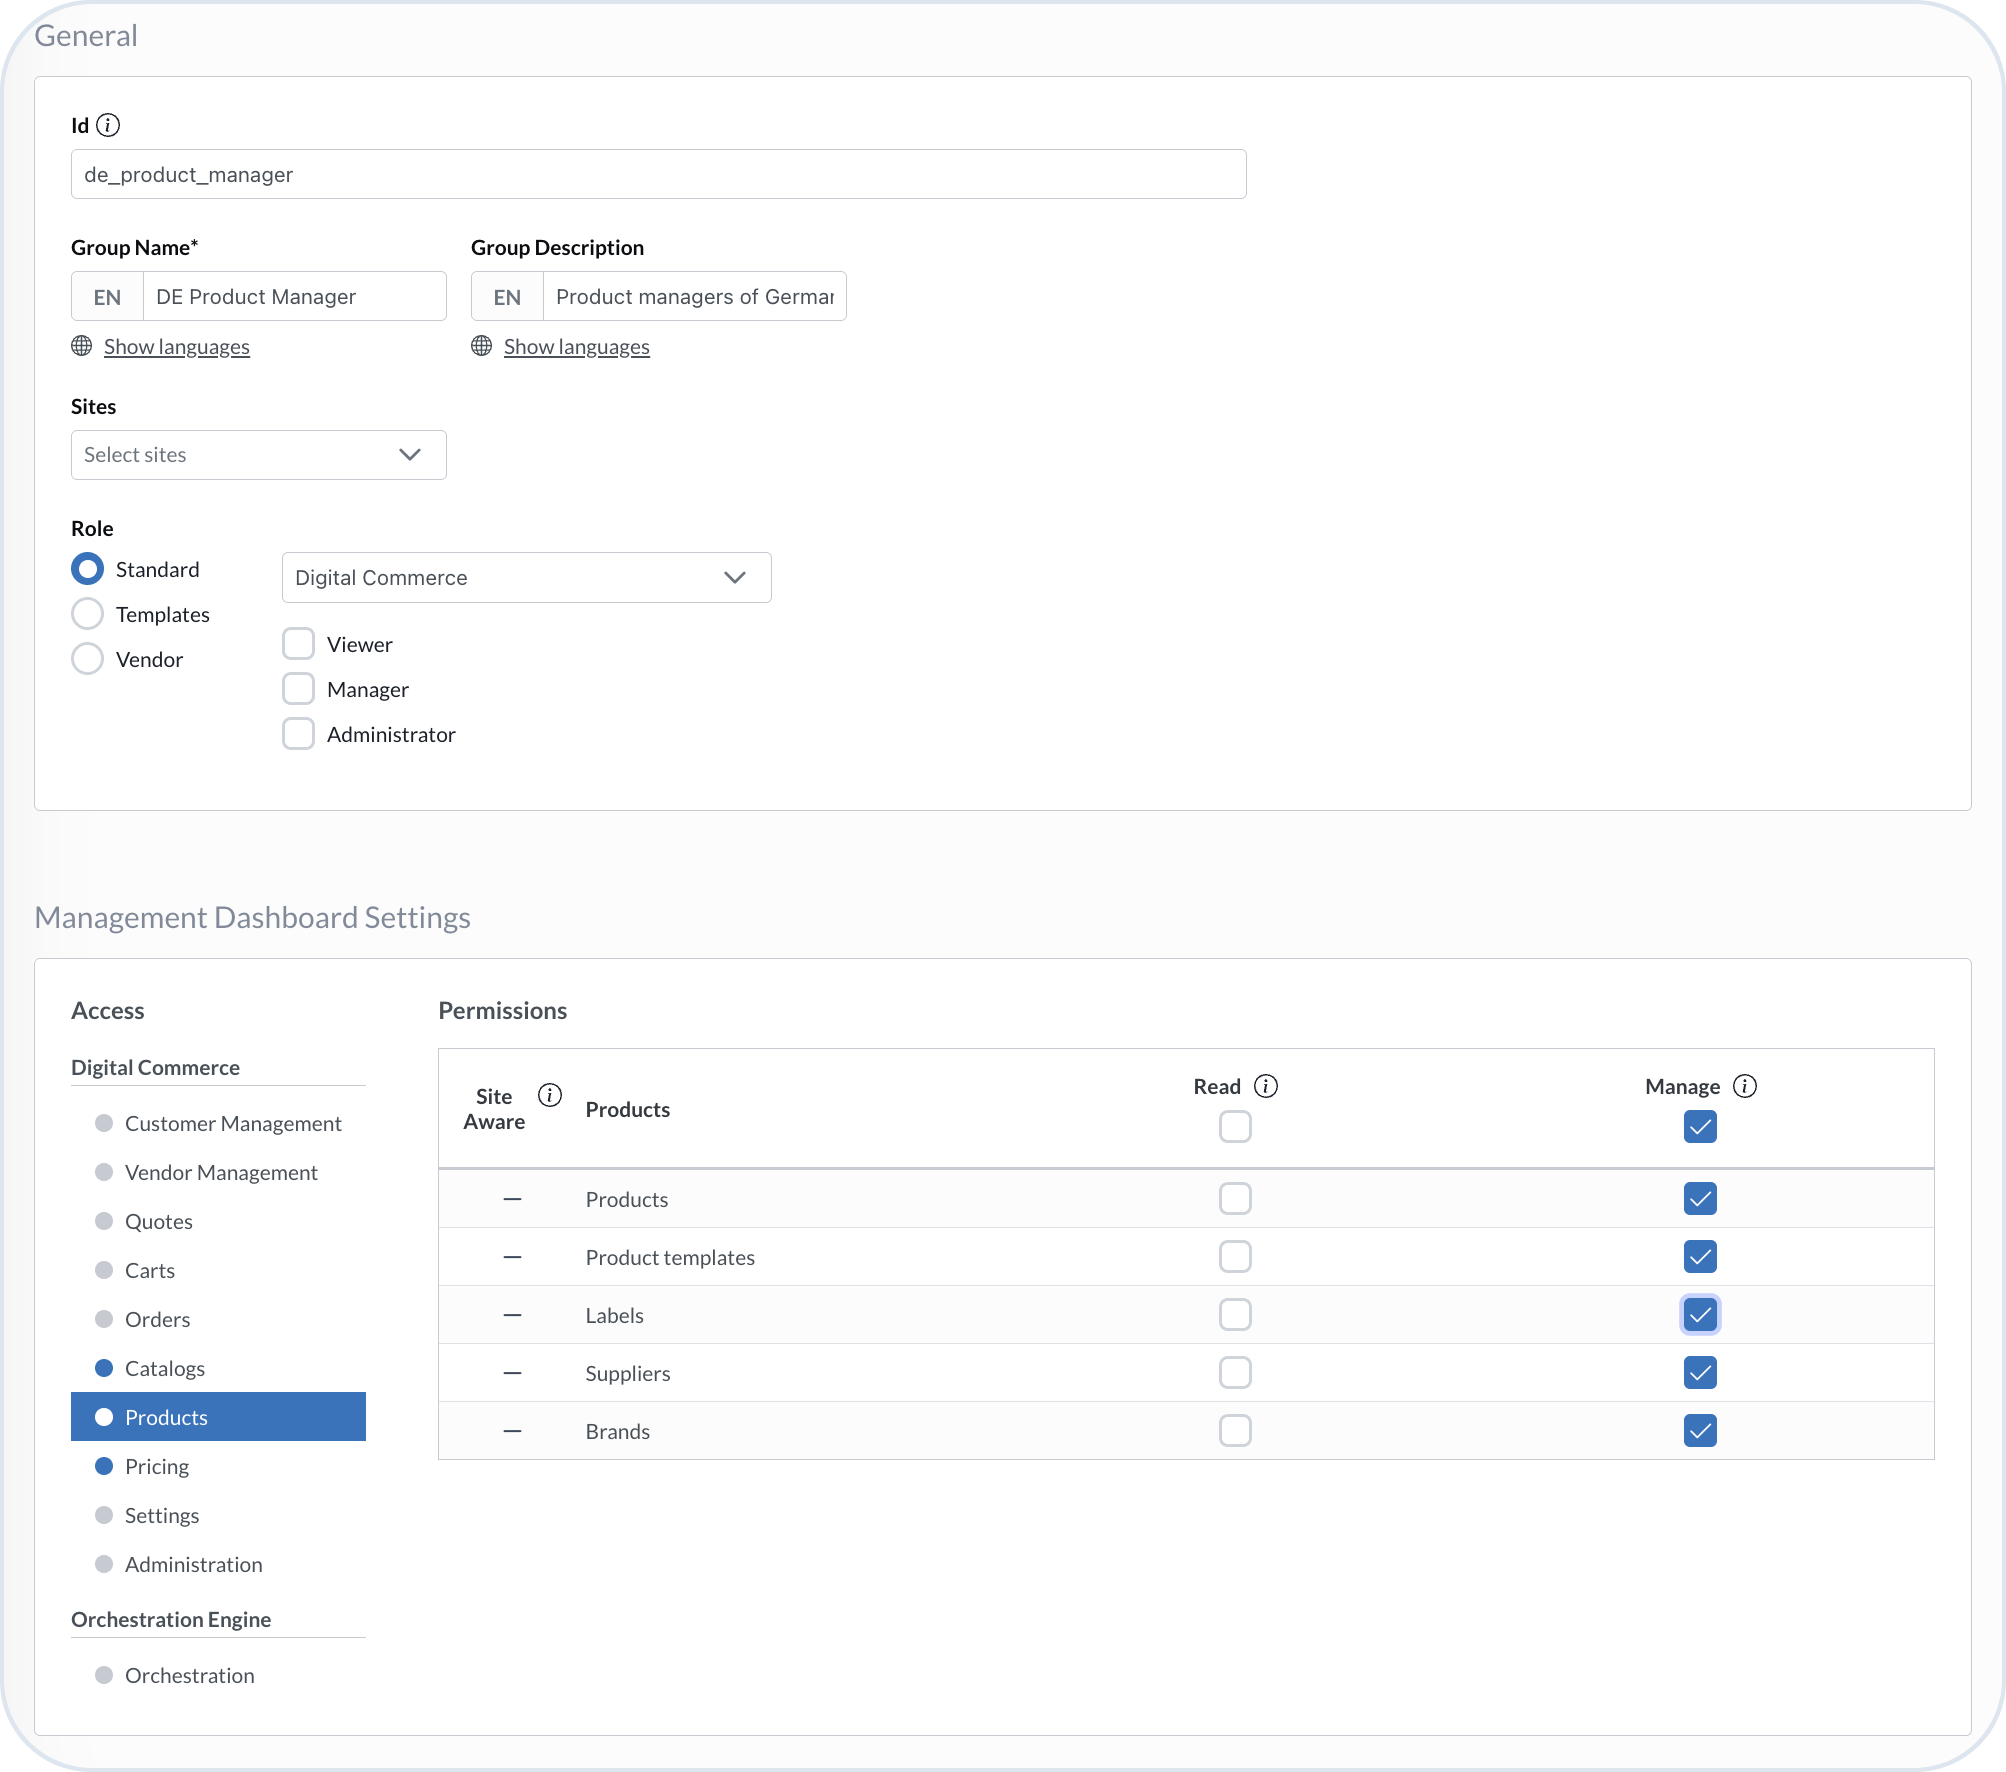Open Customer Management access section

232,1123
